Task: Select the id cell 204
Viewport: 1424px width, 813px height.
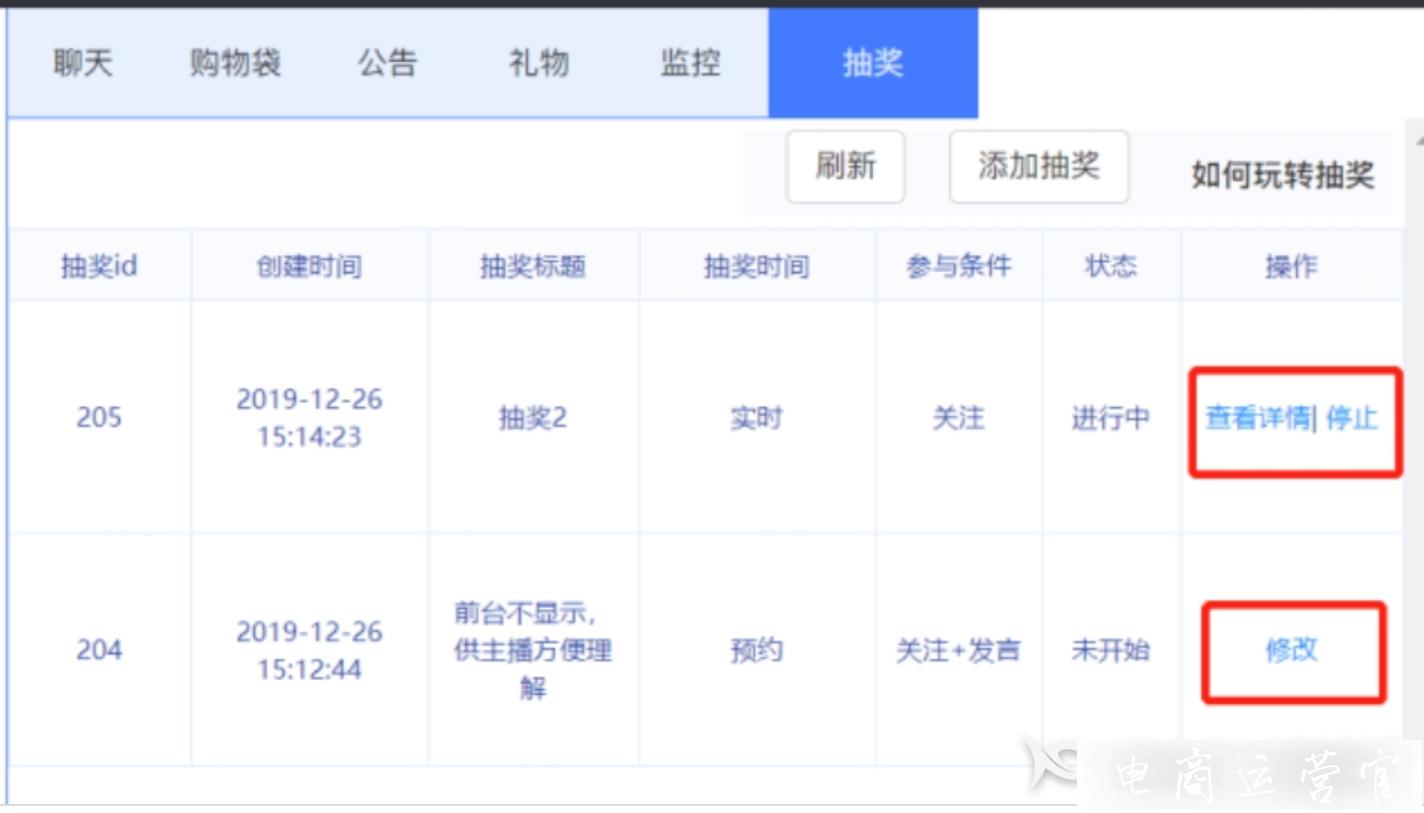Action: (x=99, y=650)
